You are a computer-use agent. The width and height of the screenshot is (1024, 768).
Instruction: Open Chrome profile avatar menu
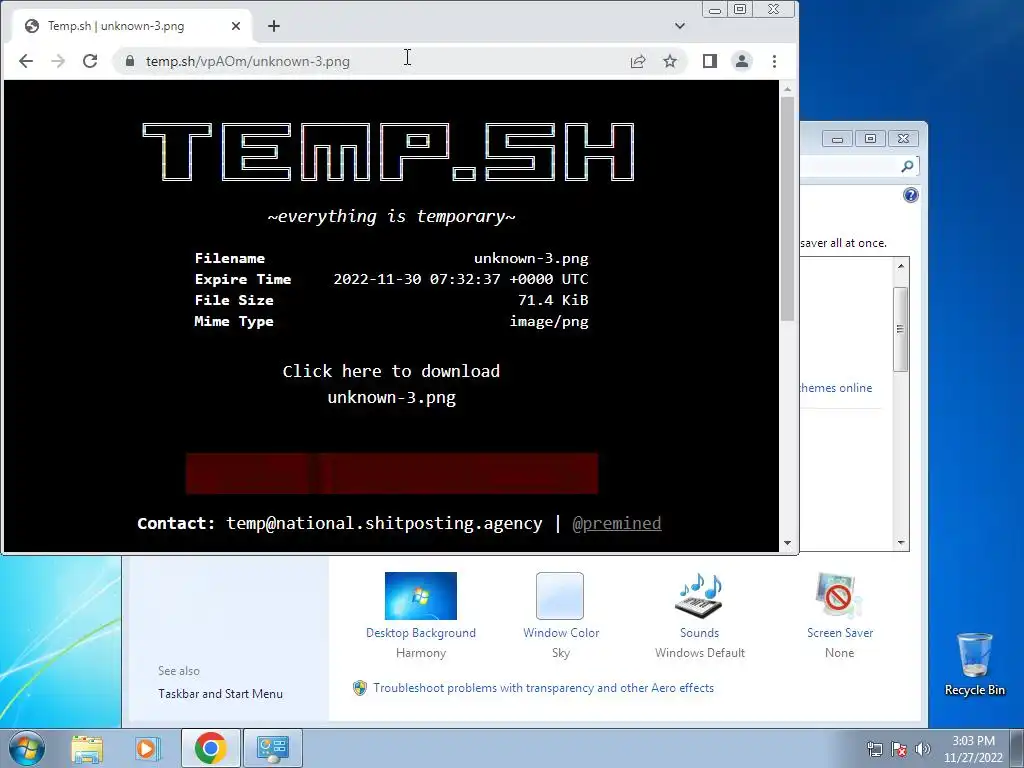pos(742,61)
